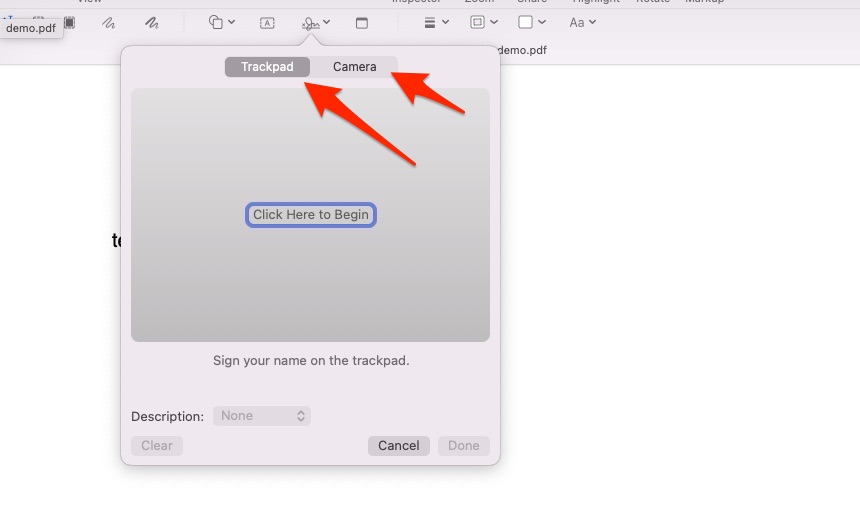Switch to the Trackpad tab
860x523 pixels.
click(x=267, y=67)
